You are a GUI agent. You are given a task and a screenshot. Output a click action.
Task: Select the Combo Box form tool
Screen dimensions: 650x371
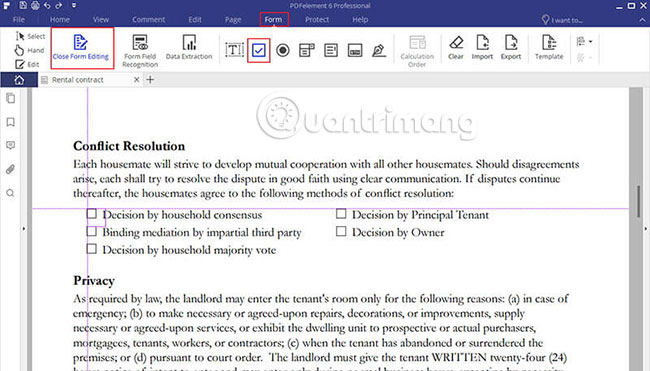point(307,51)
